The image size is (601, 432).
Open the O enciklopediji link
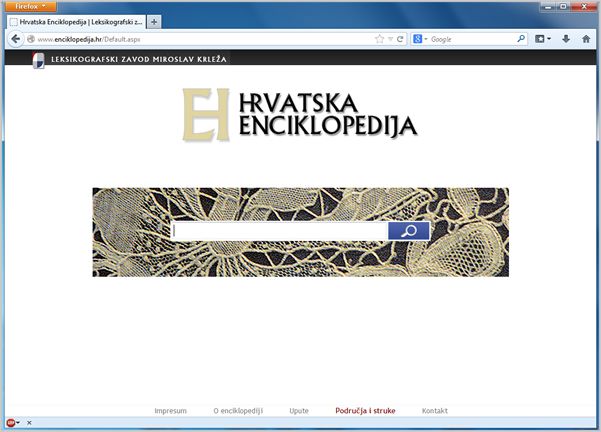pos(238,411)
